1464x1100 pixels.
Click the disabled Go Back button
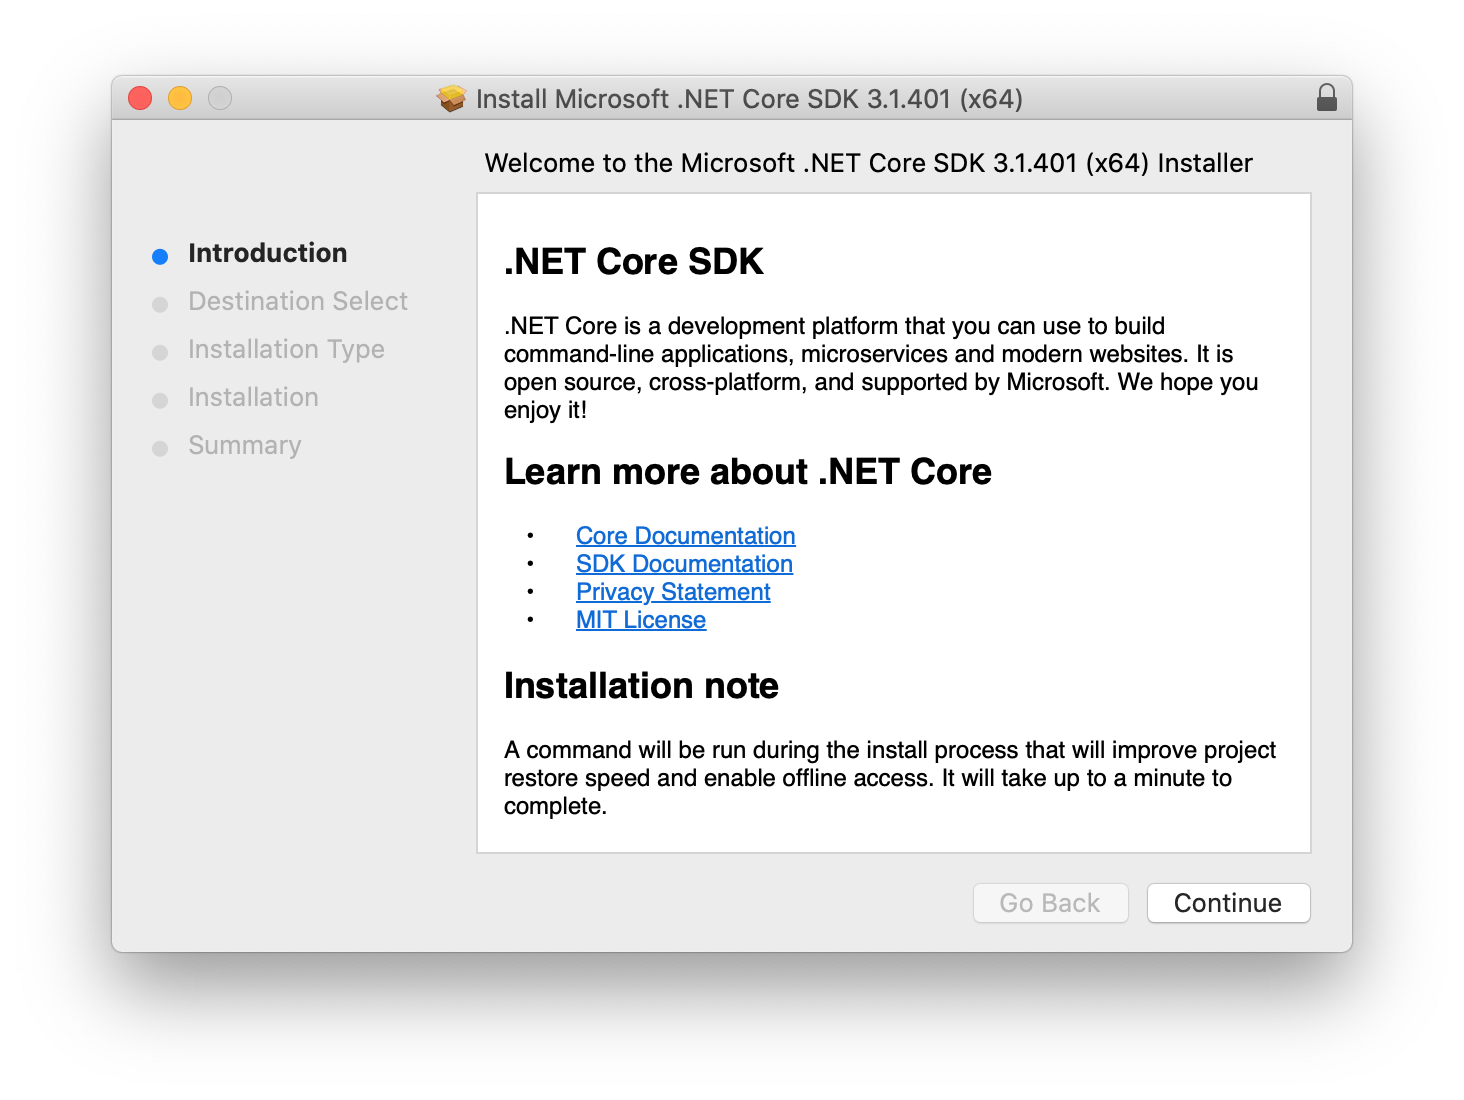pyautogui.click(x=1050, y=903)
